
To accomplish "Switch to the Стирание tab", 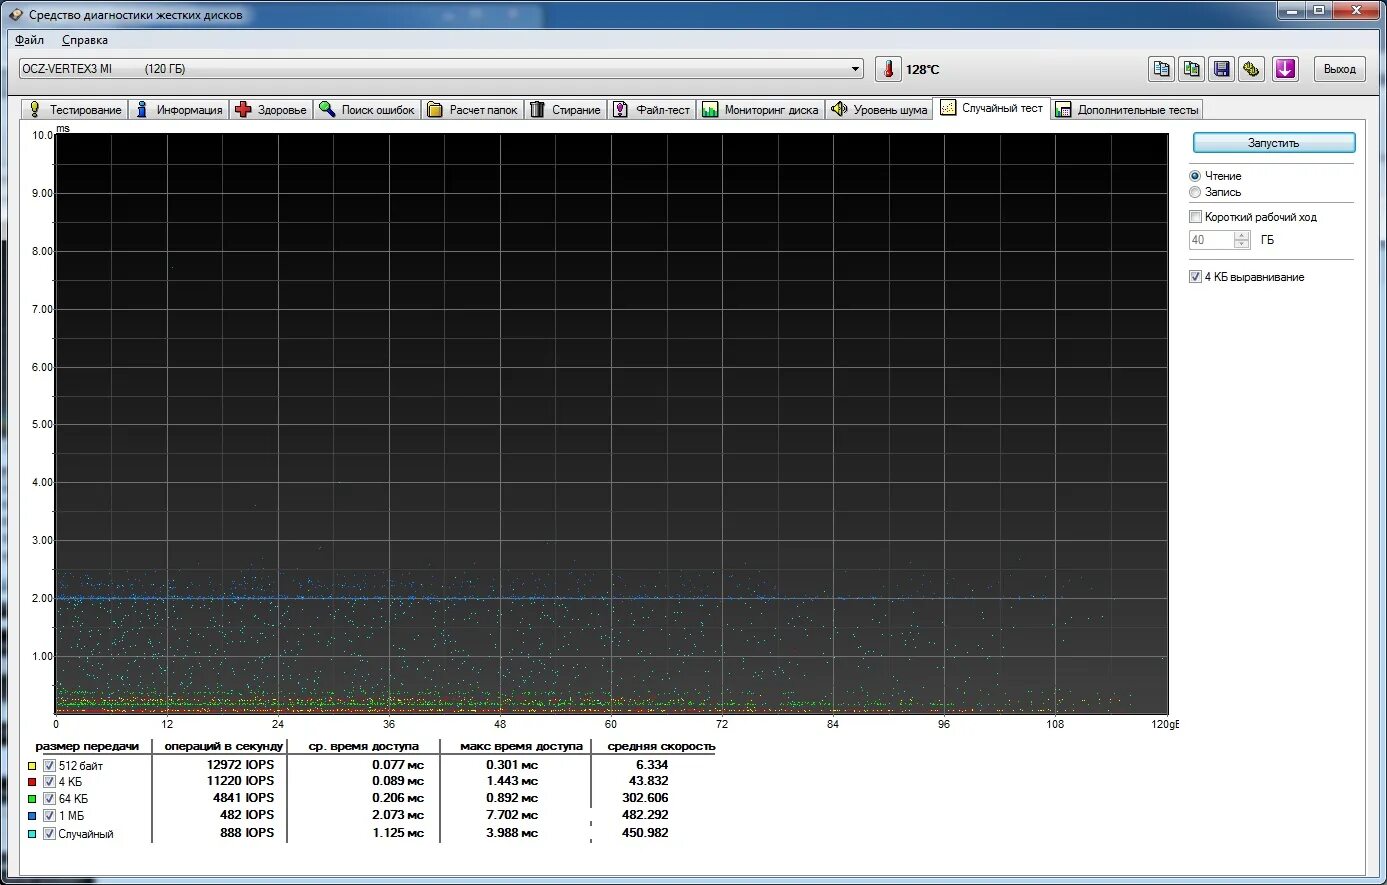I will pos(566,110).
